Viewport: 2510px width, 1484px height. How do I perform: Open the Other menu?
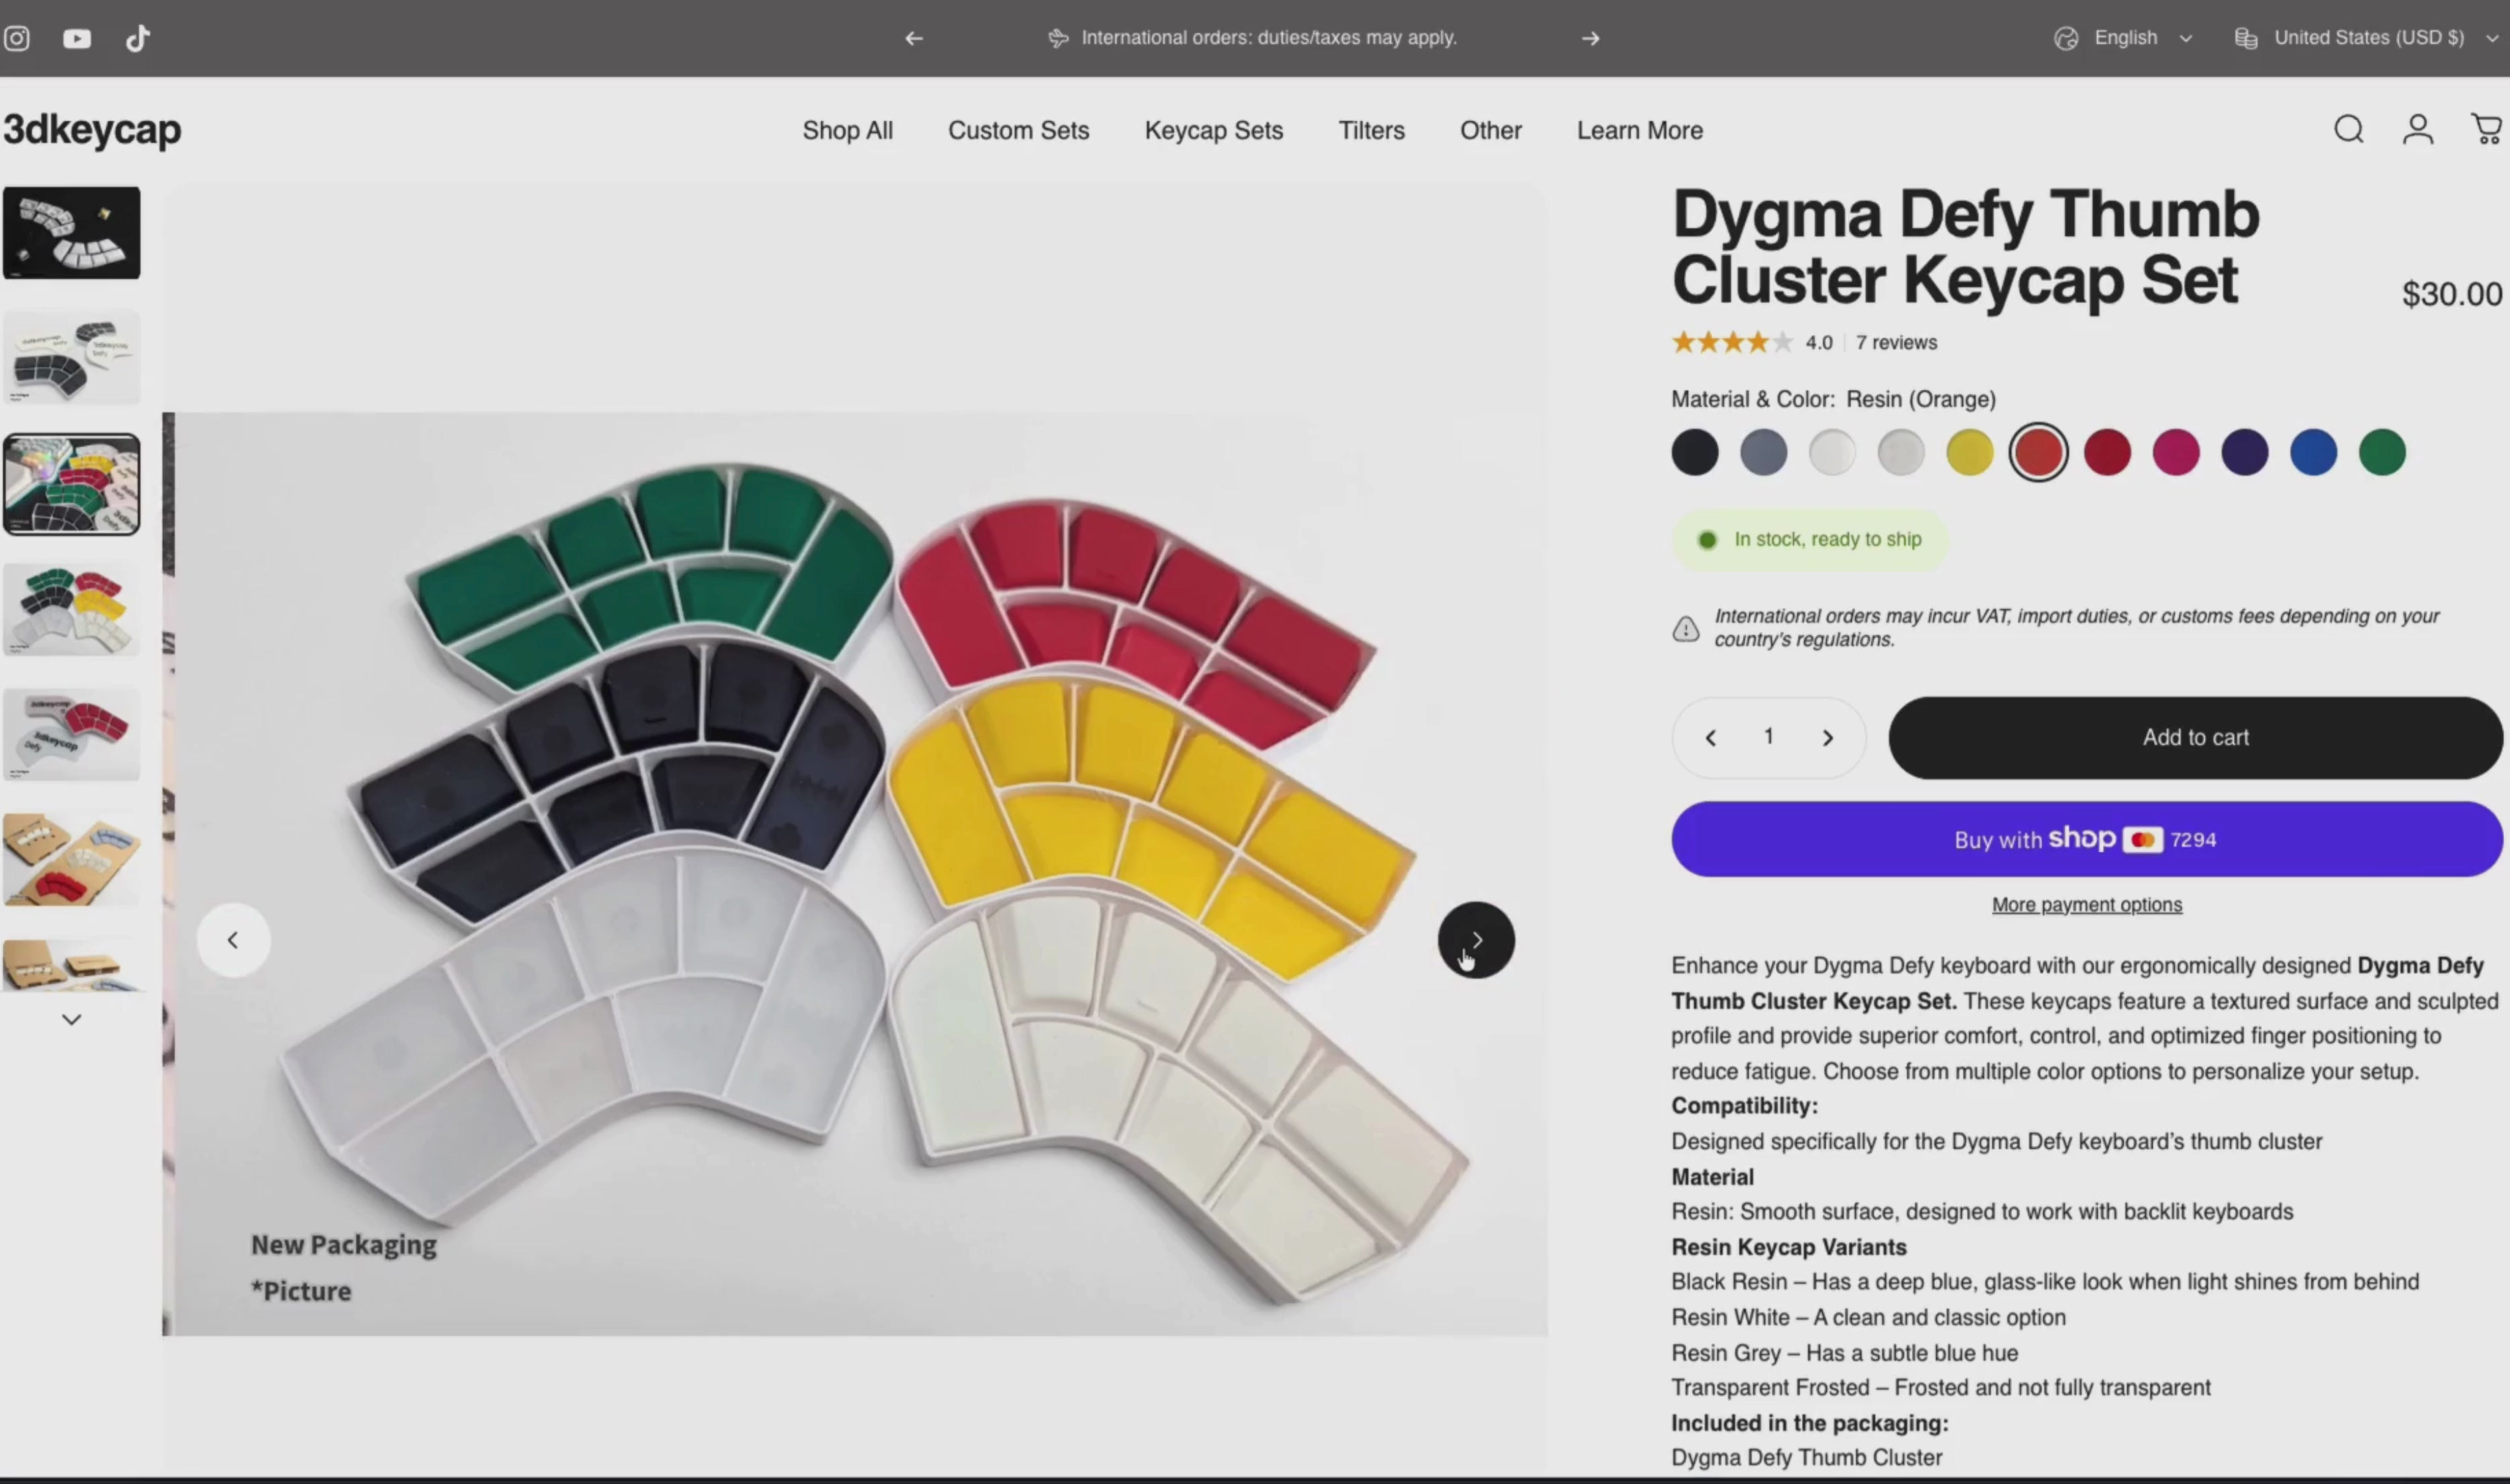(x=1490, y=130)
